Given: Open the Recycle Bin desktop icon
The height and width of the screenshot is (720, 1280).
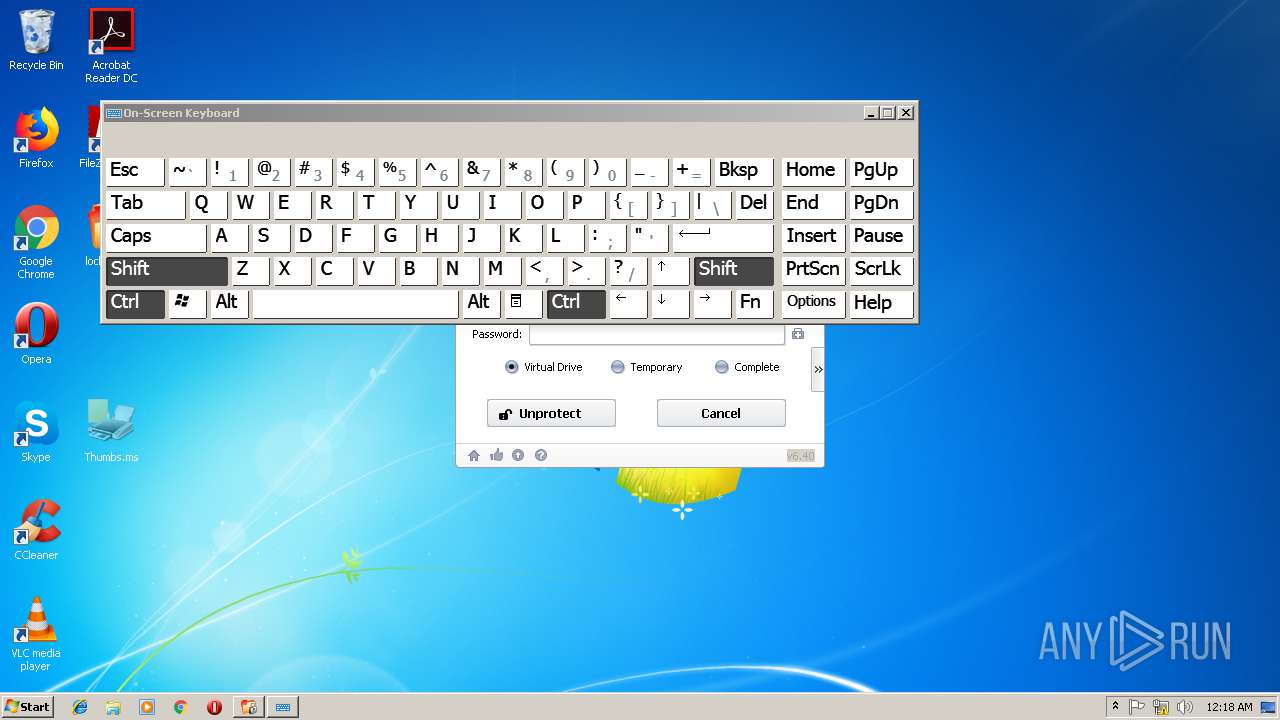Looking at the screenshot, I should [x=36, y=41].
